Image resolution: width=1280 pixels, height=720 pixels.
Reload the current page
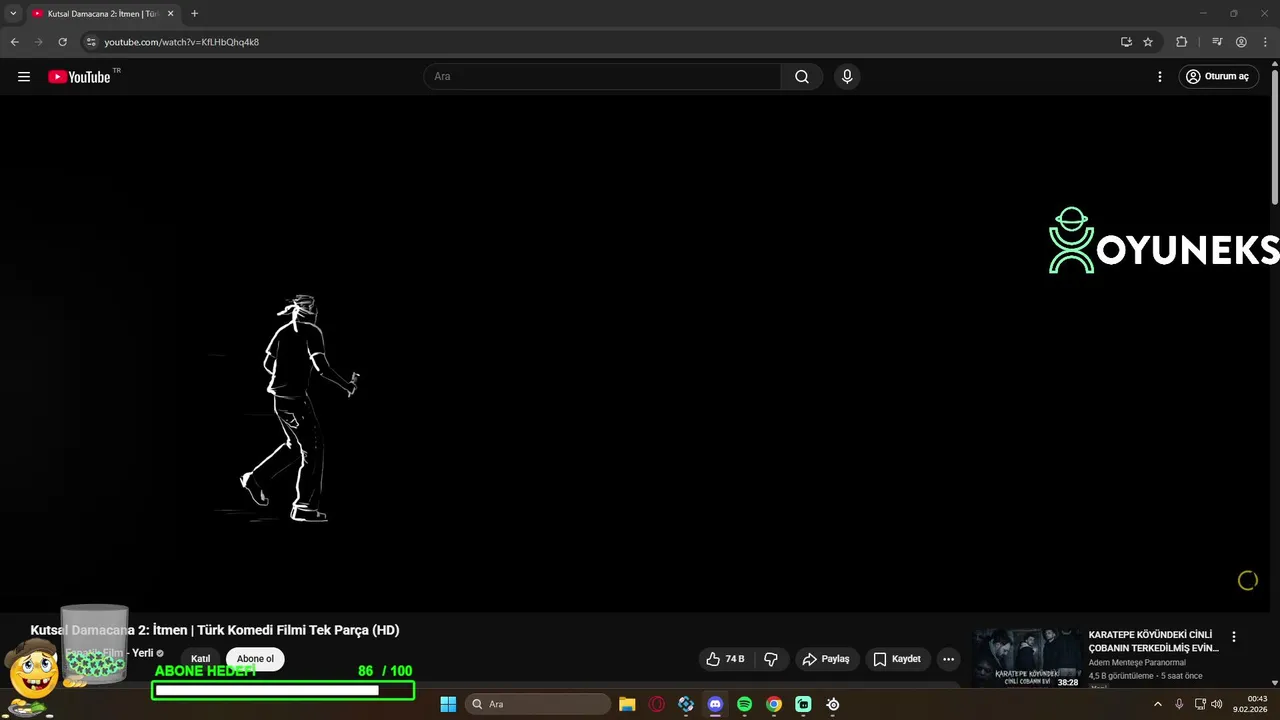coord(62,42)
